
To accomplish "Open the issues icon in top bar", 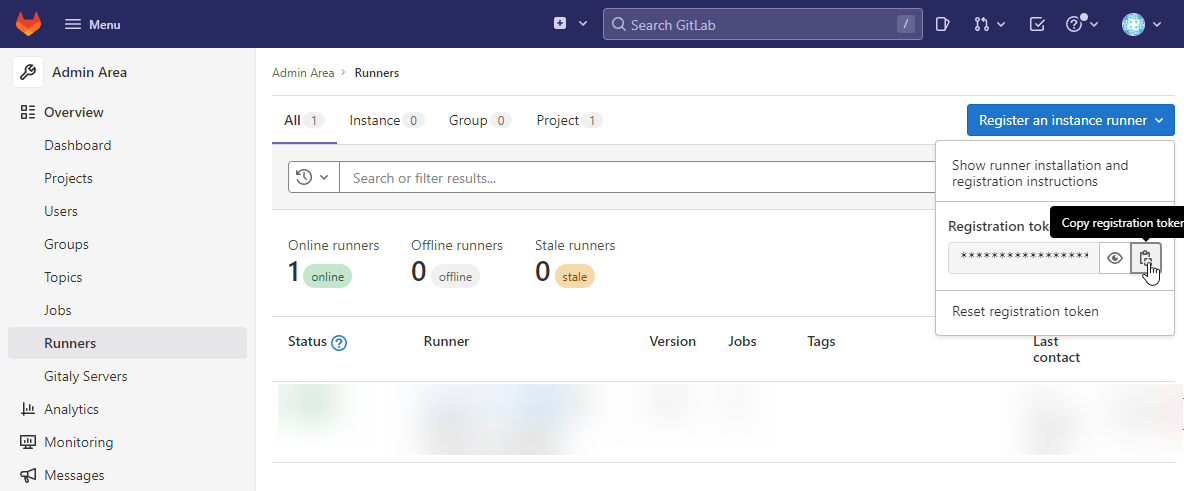I will coord(942,24).
